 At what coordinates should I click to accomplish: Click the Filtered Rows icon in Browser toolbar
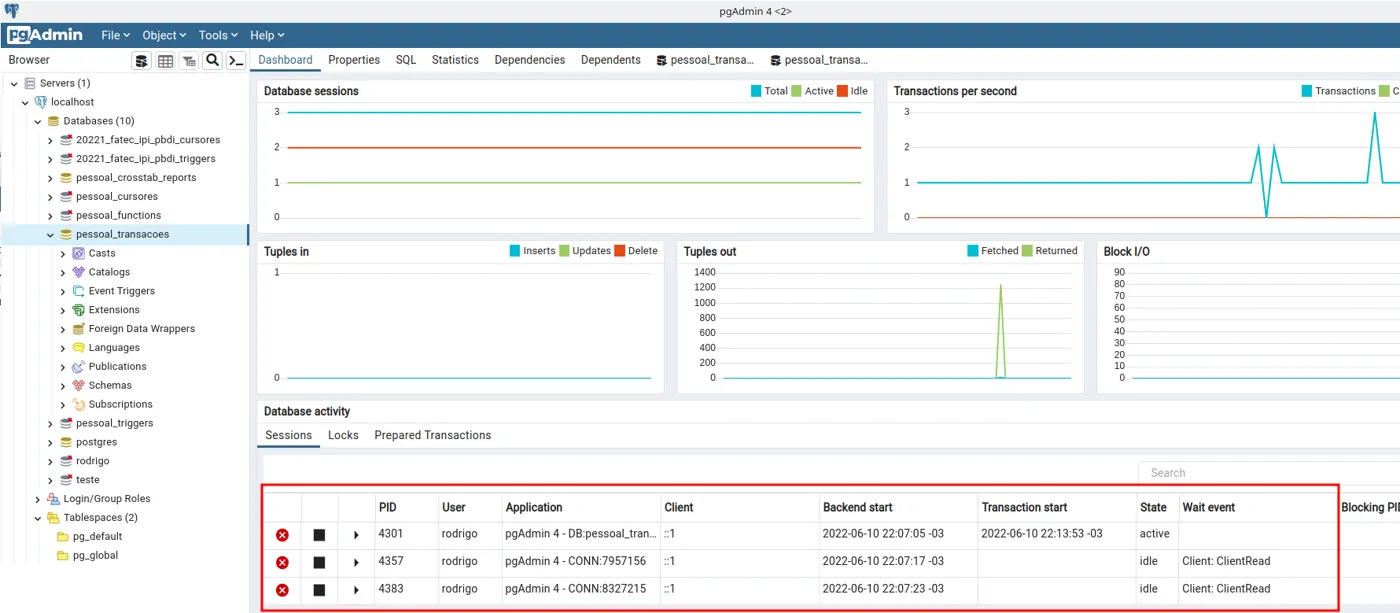pos(188,61)
